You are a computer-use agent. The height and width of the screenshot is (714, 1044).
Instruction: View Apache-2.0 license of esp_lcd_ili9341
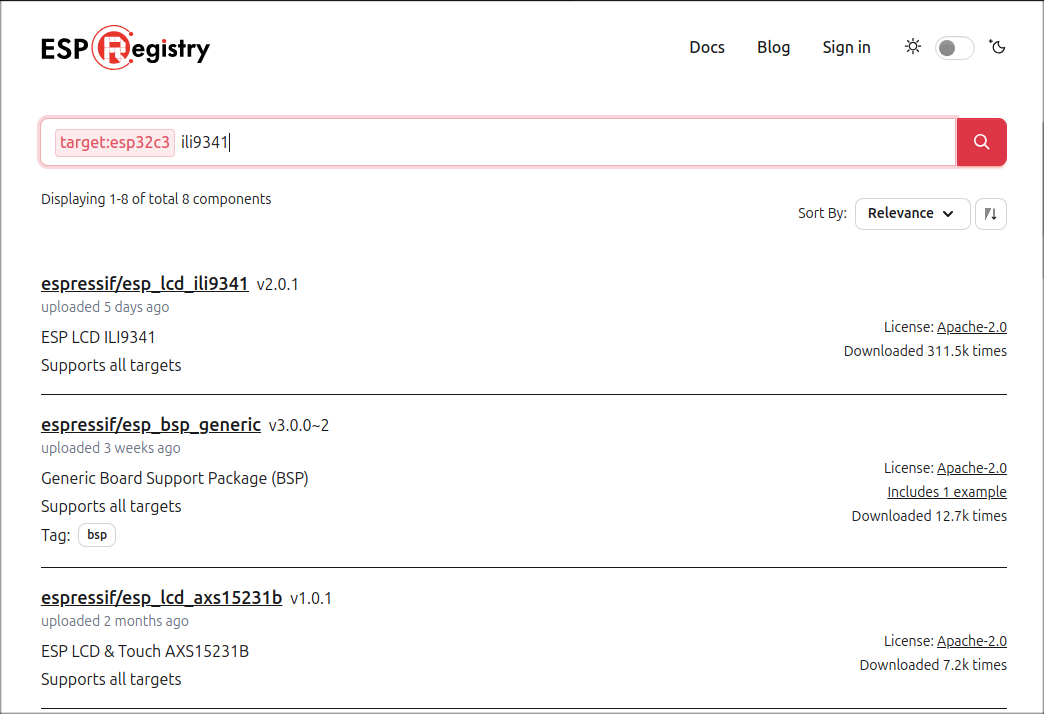click(972, 326)
